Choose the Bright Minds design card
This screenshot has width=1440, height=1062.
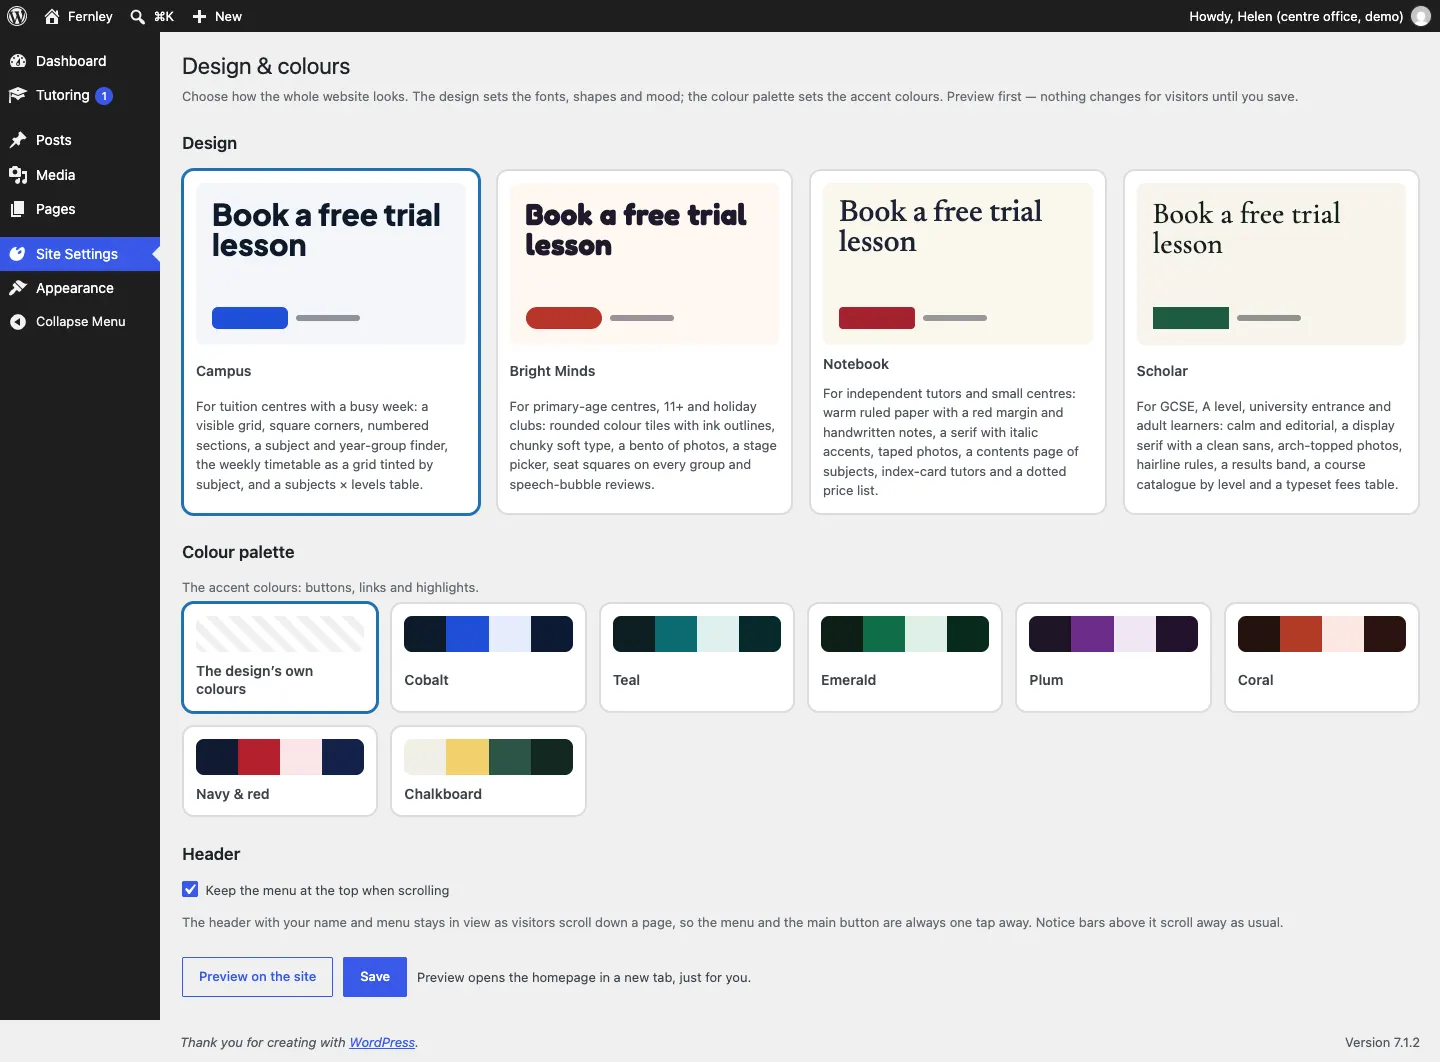point(644,342)
